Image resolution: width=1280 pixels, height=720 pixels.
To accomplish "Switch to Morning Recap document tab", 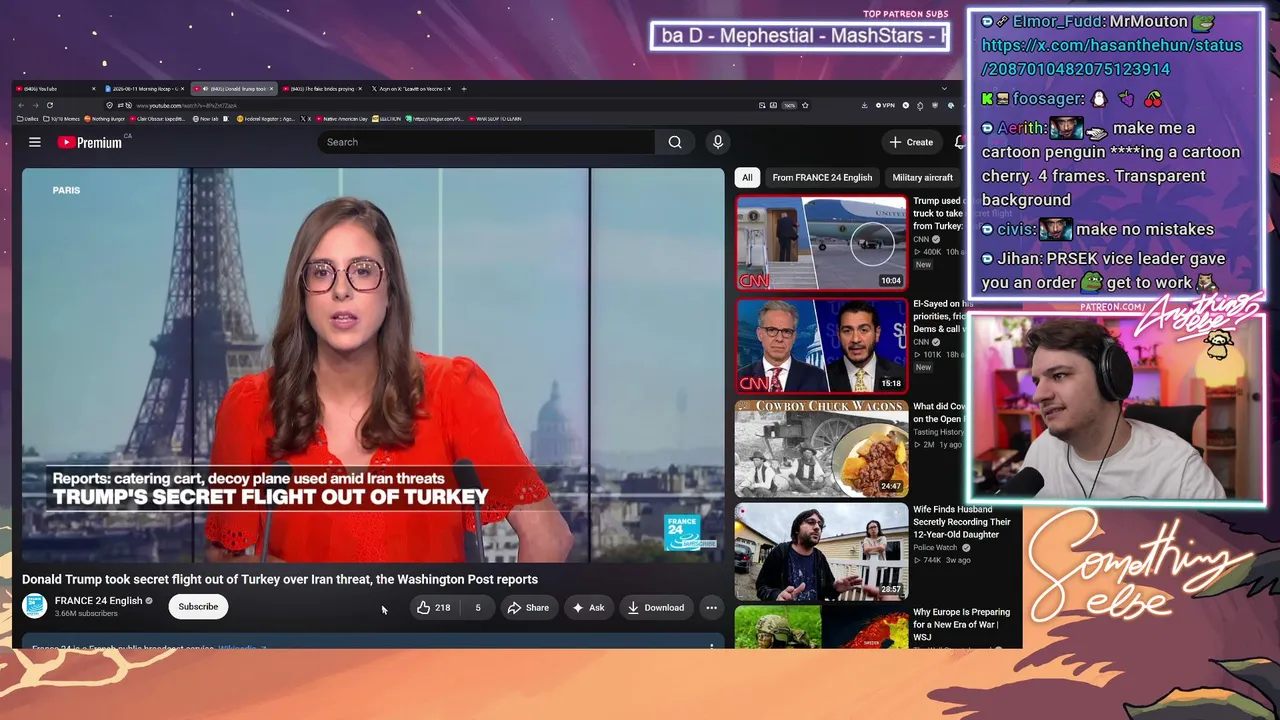I will 144,89.
